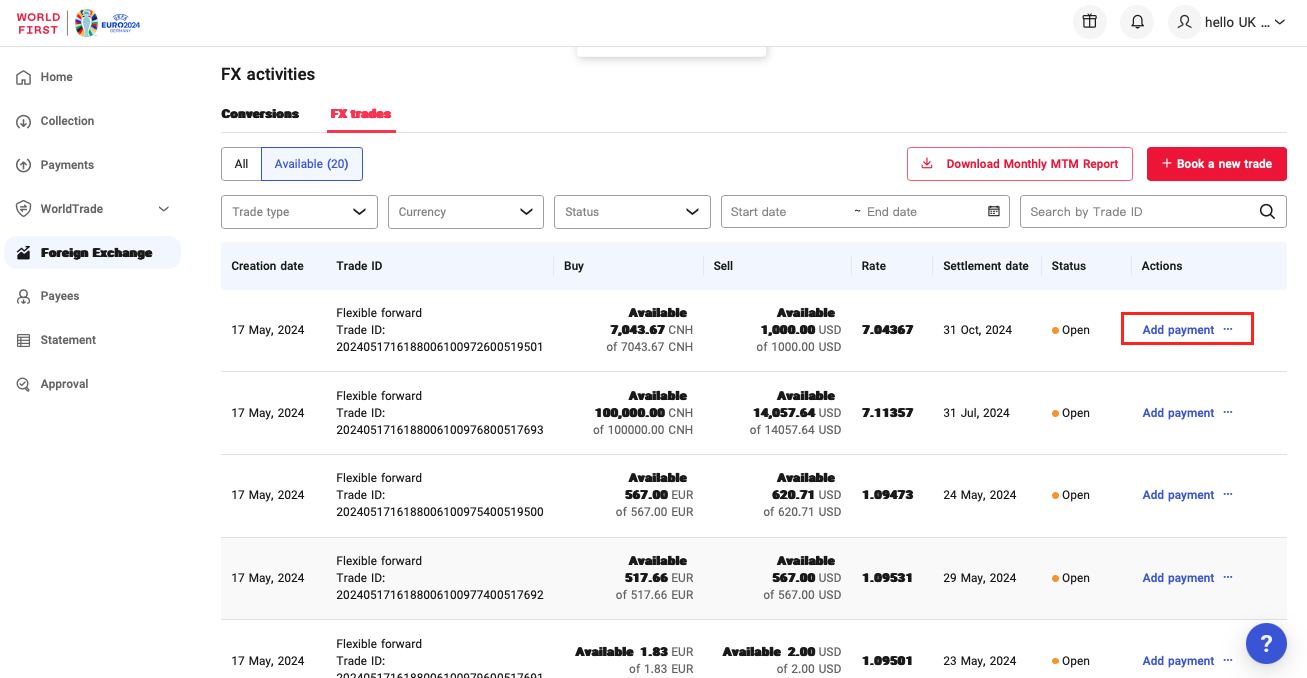
Task: Open the Home sidebar icon
Action: coord(24,77)
